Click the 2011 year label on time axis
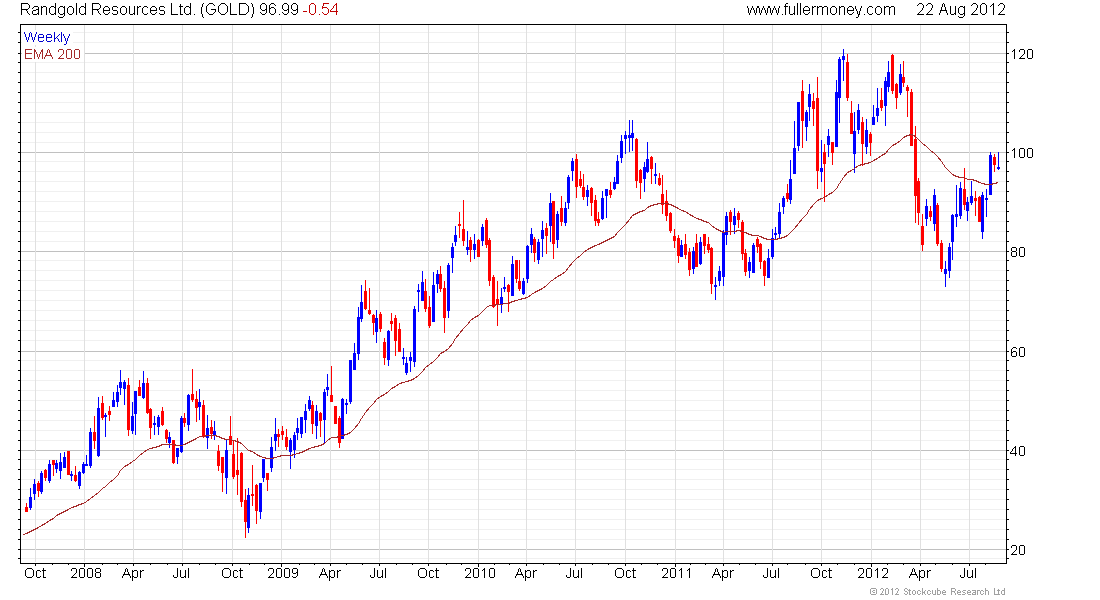The image size is (1100, 600). click(677, 573)
